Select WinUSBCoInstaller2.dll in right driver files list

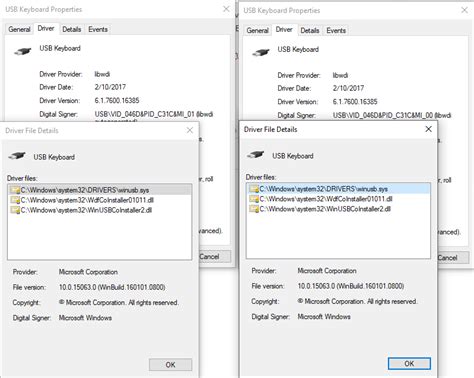tap(338, 209)
